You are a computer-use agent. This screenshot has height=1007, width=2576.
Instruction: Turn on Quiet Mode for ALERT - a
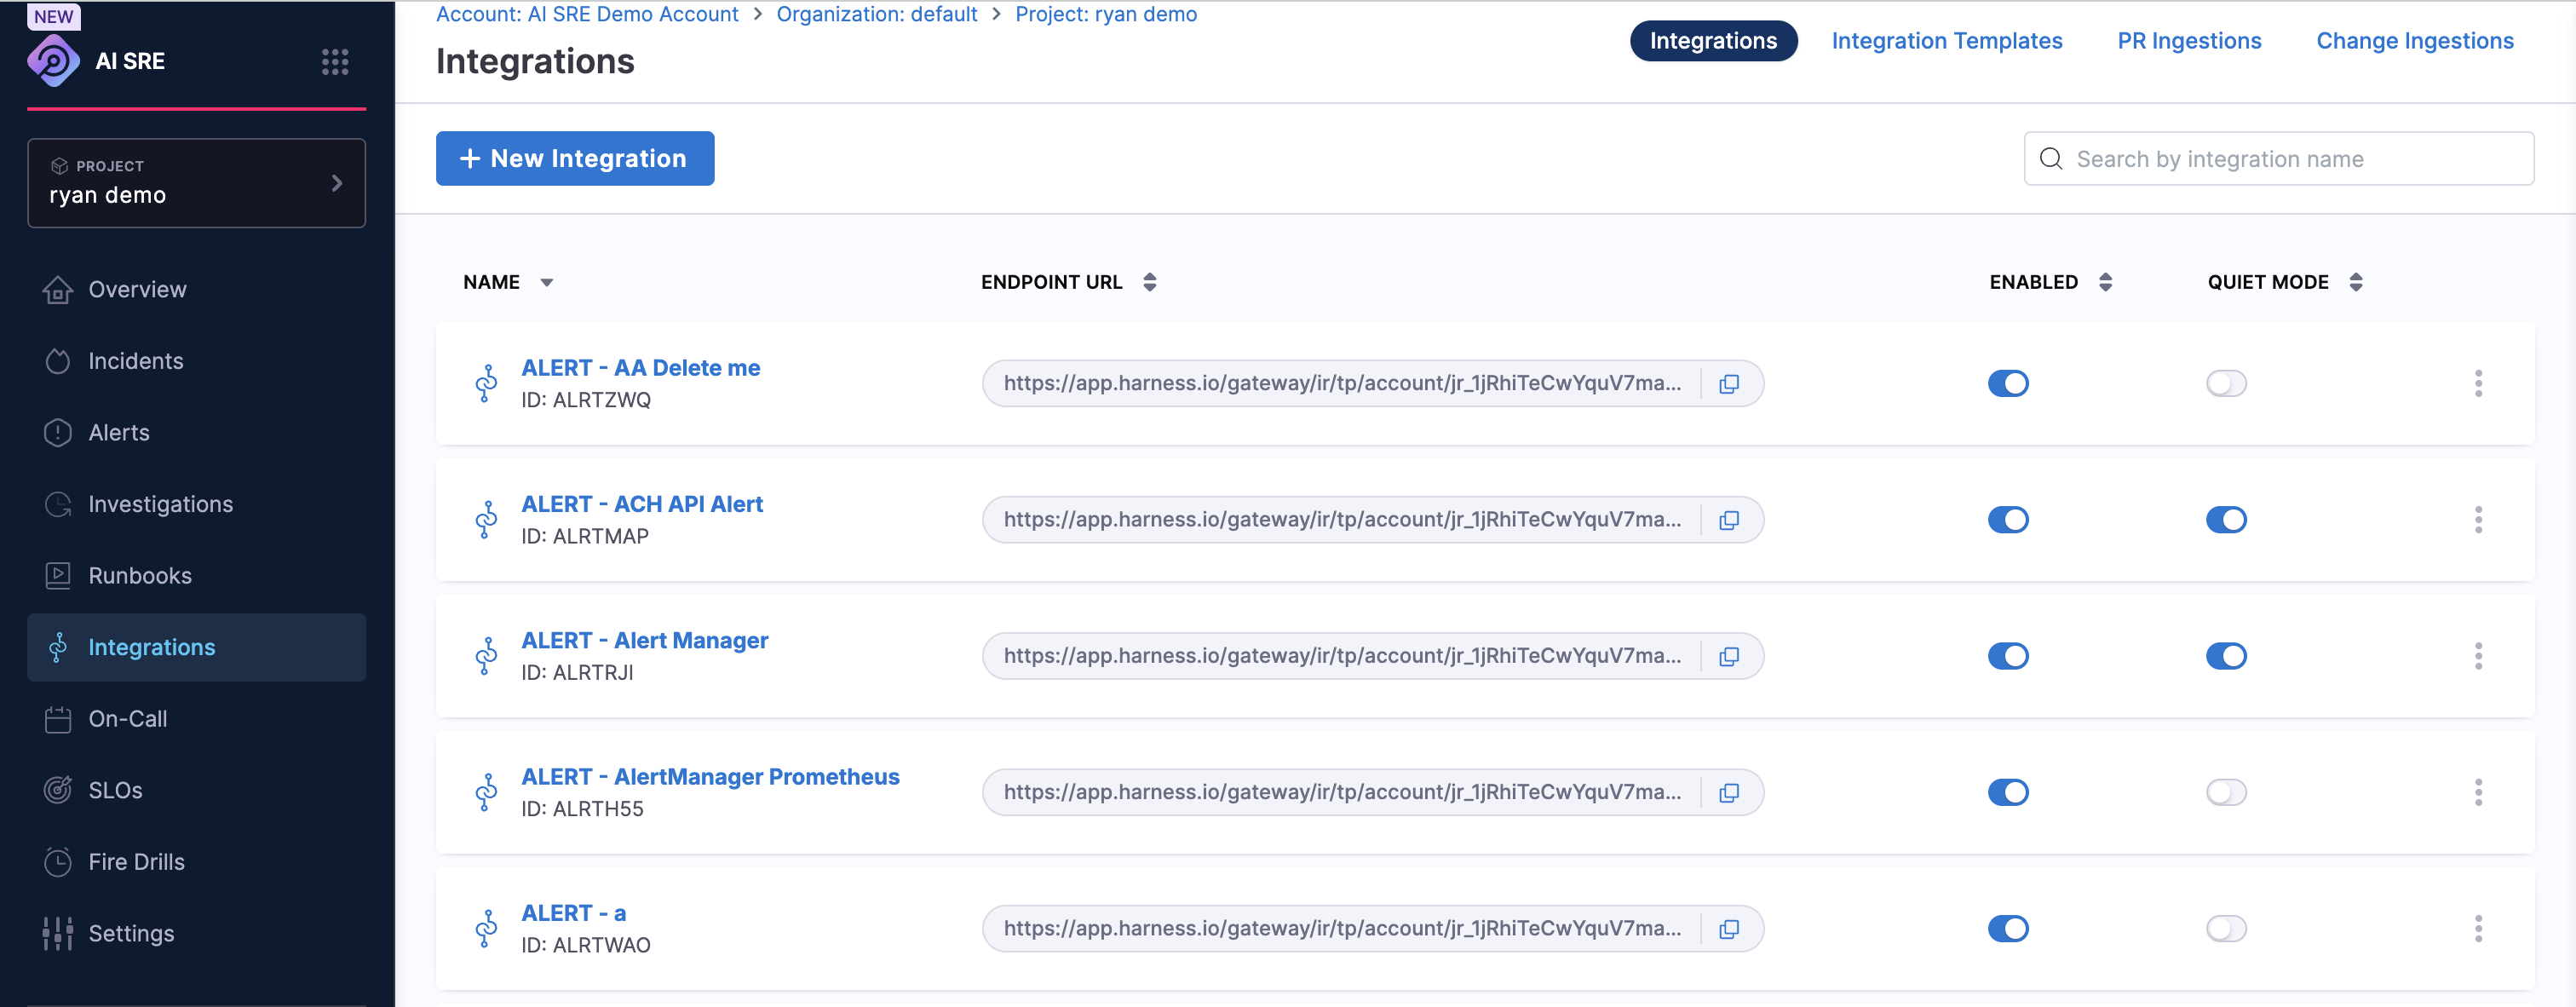coord(2226,929)
